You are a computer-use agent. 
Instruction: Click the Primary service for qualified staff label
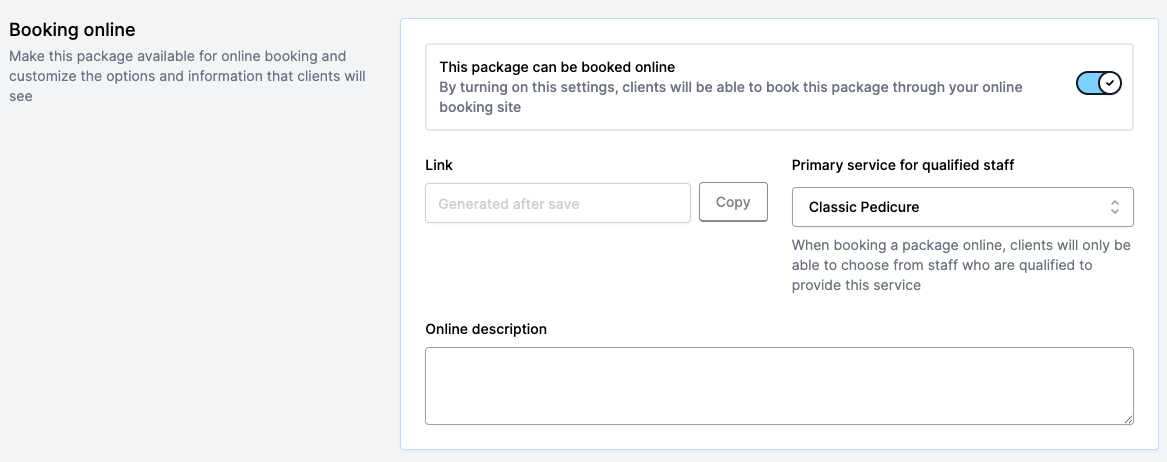click(x=902, y=165)
